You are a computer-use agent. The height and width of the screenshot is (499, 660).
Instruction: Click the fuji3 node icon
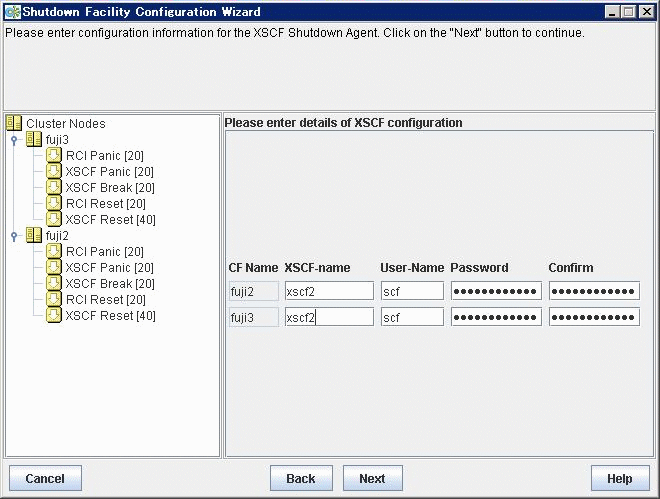tap(34, 139)
